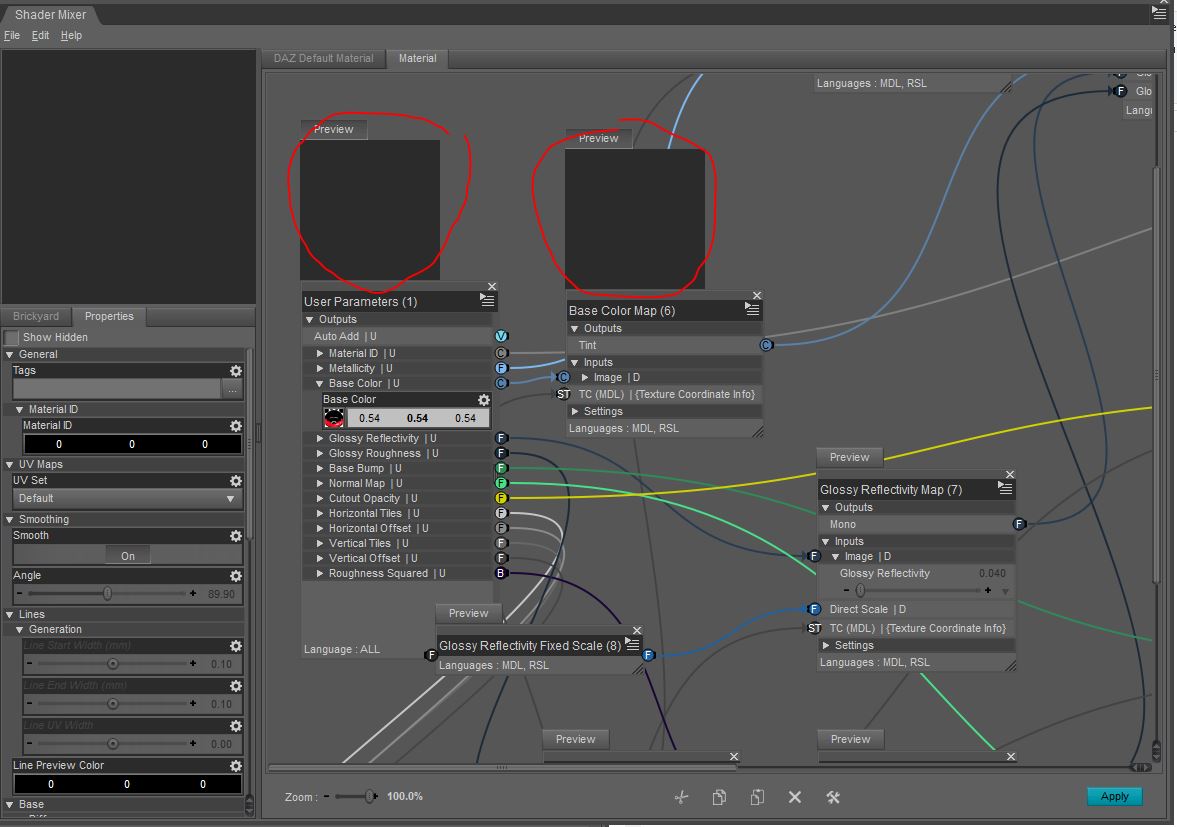
Task: Click the Zoom slider handle
Action: [370, 796]
